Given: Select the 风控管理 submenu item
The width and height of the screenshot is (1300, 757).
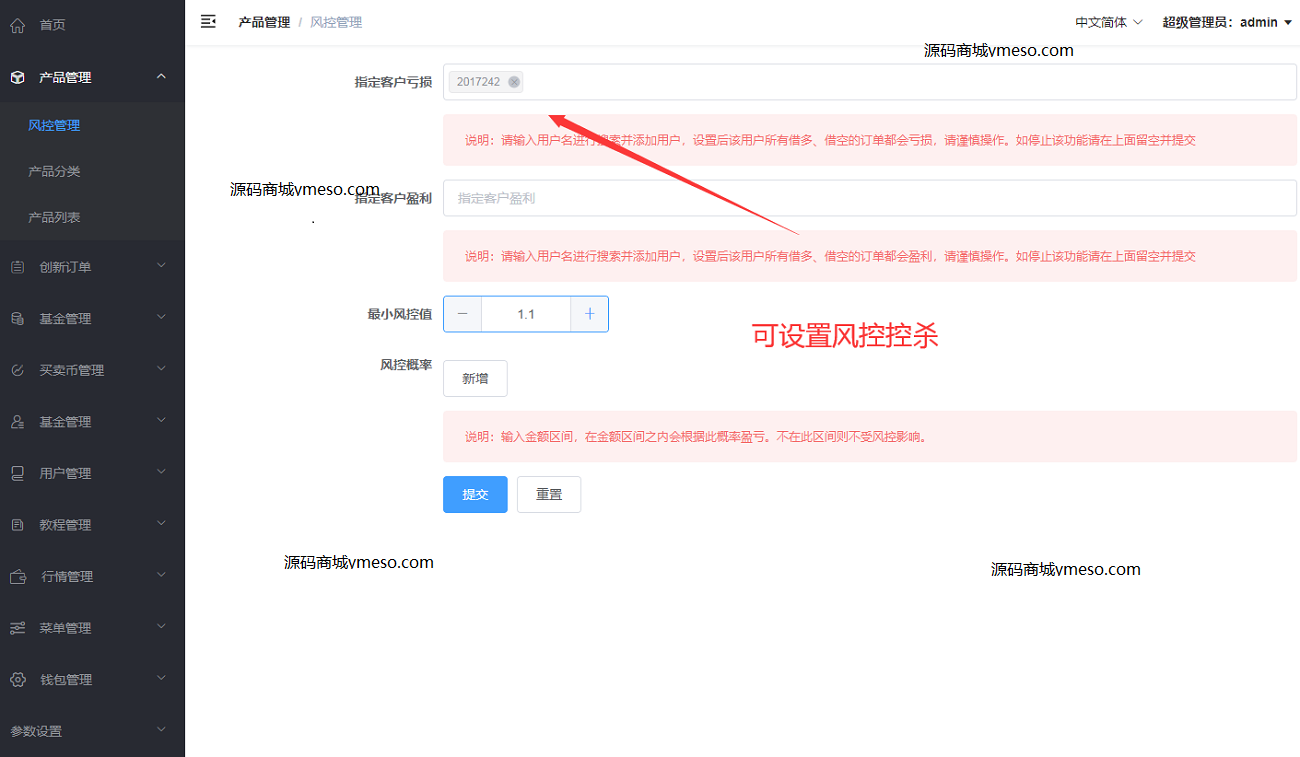Looking at the screenshot, I should (x=54, y=126).
